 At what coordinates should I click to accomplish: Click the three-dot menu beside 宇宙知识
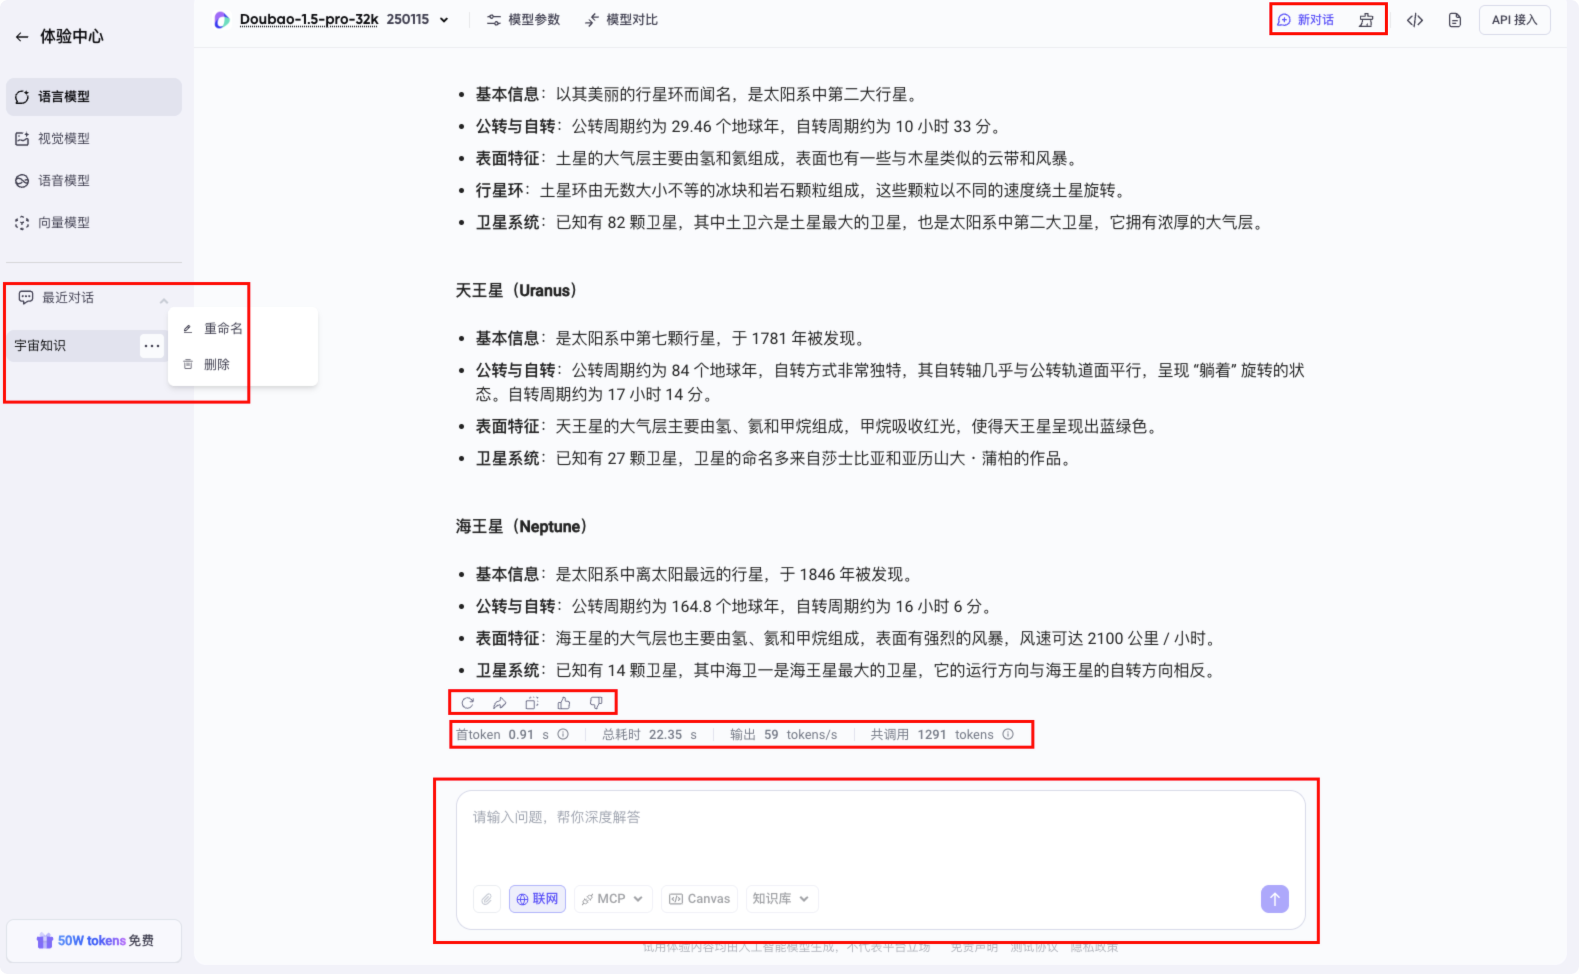pyautogui.click(x=152, y=346)
